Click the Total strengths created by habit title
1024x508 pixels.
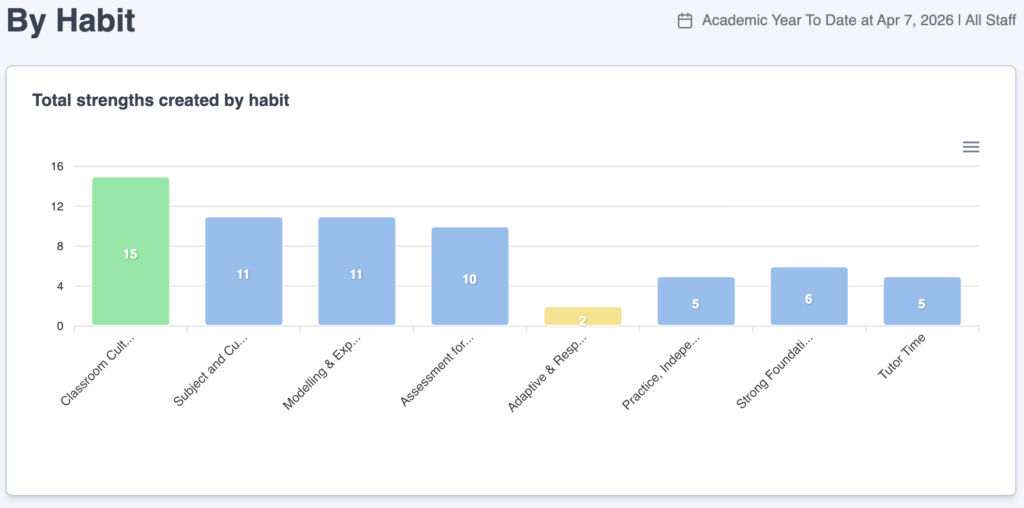(161, 100)
